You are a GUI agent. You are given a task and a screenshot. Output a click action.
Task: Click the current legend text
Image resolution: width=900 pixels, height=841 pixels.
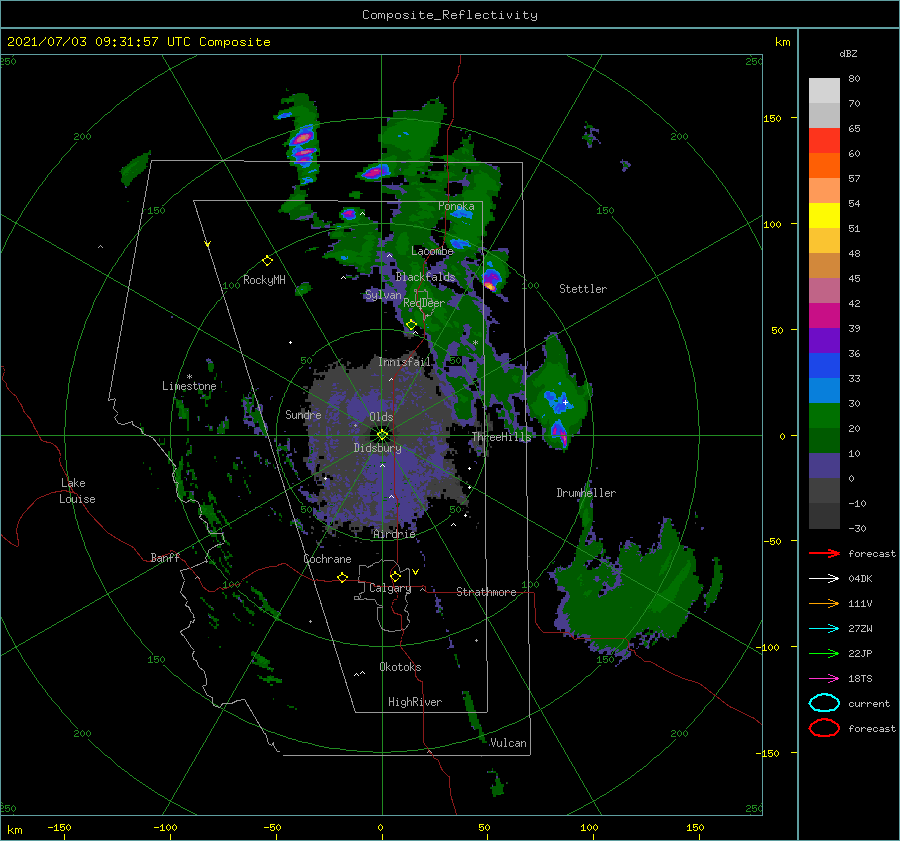[869, 703]
